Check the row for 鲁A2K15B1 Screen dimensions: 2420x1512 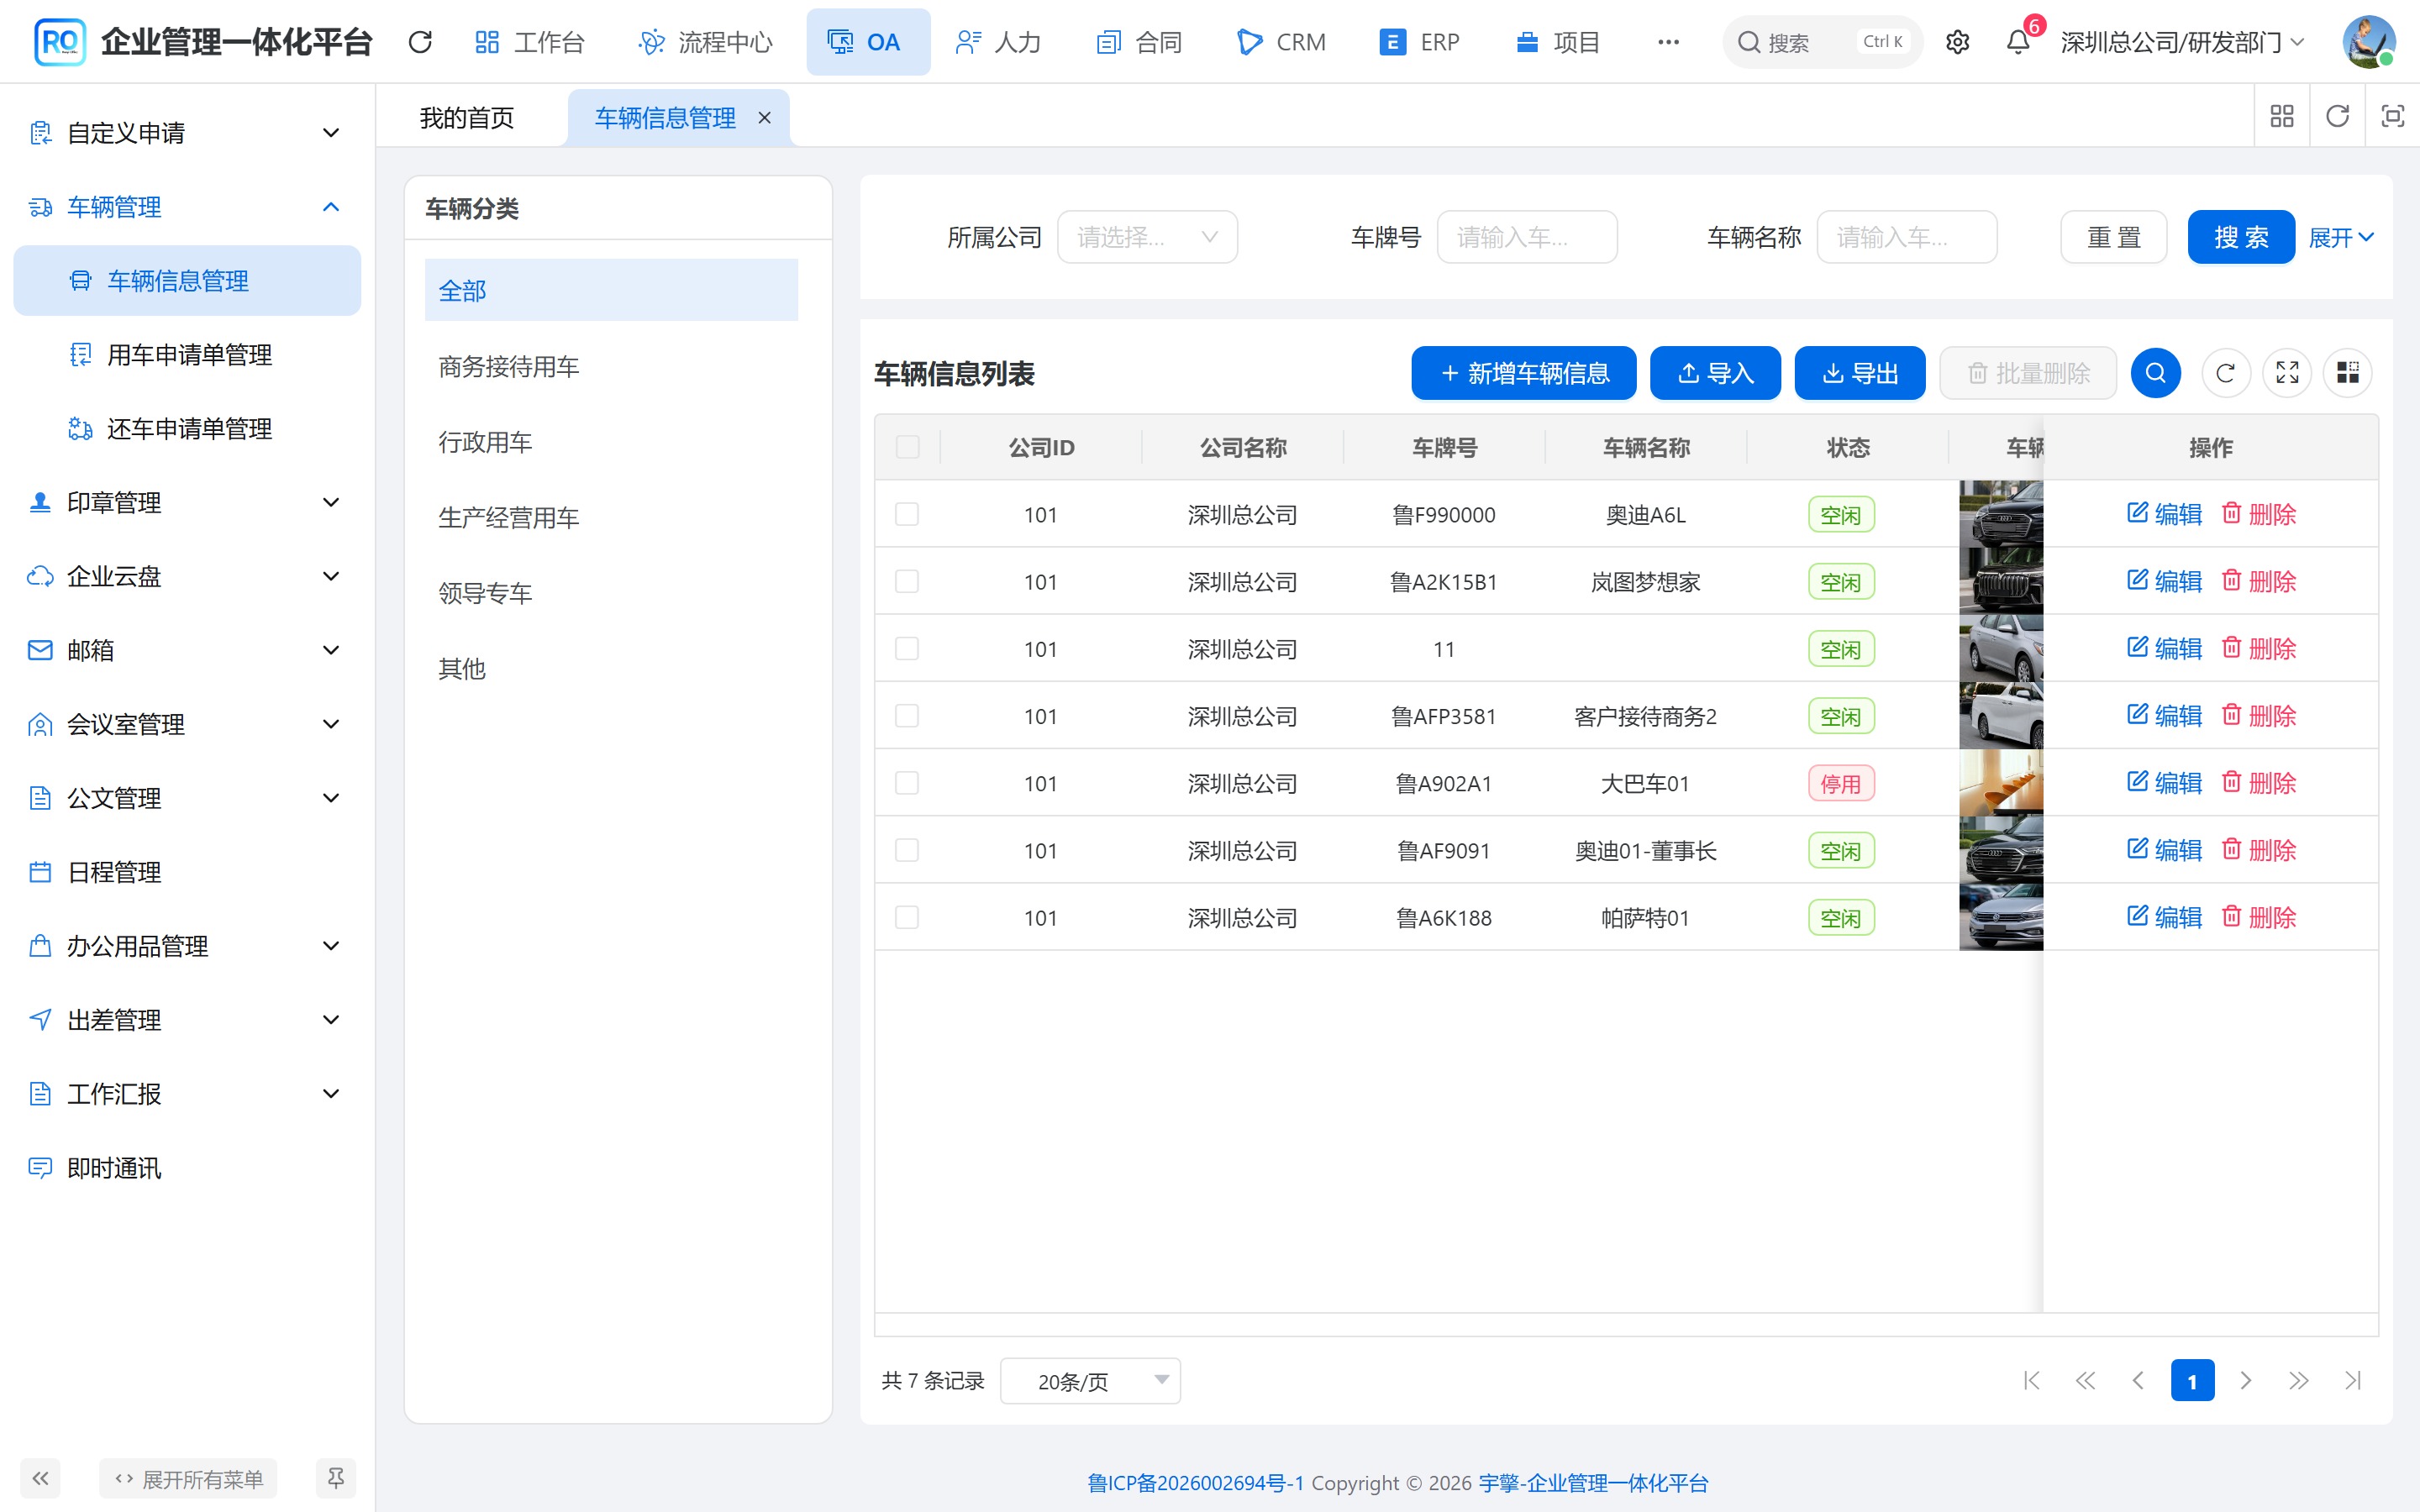[x=907, y=581]
